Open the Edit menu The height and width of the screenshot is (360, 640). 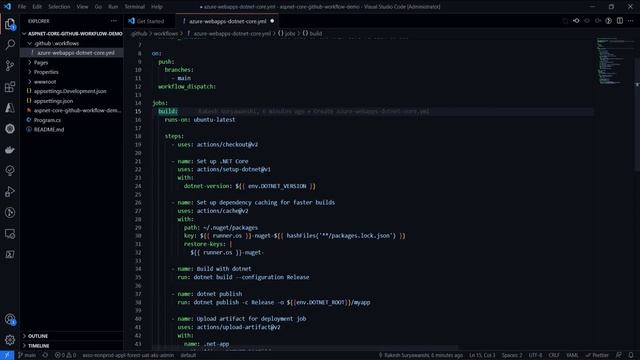(37, 7)
